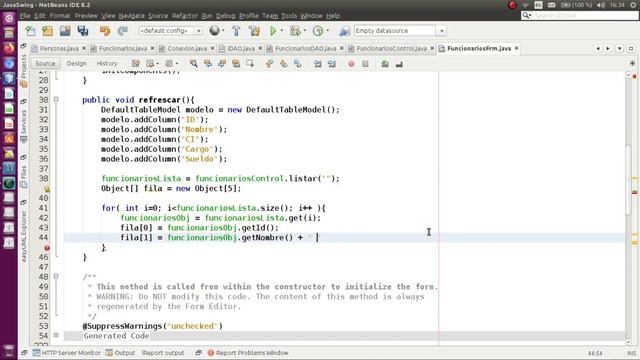Click the Undo arrow icon
The height and width of the screenshot is (360, 640).
(x=105, y=31)
